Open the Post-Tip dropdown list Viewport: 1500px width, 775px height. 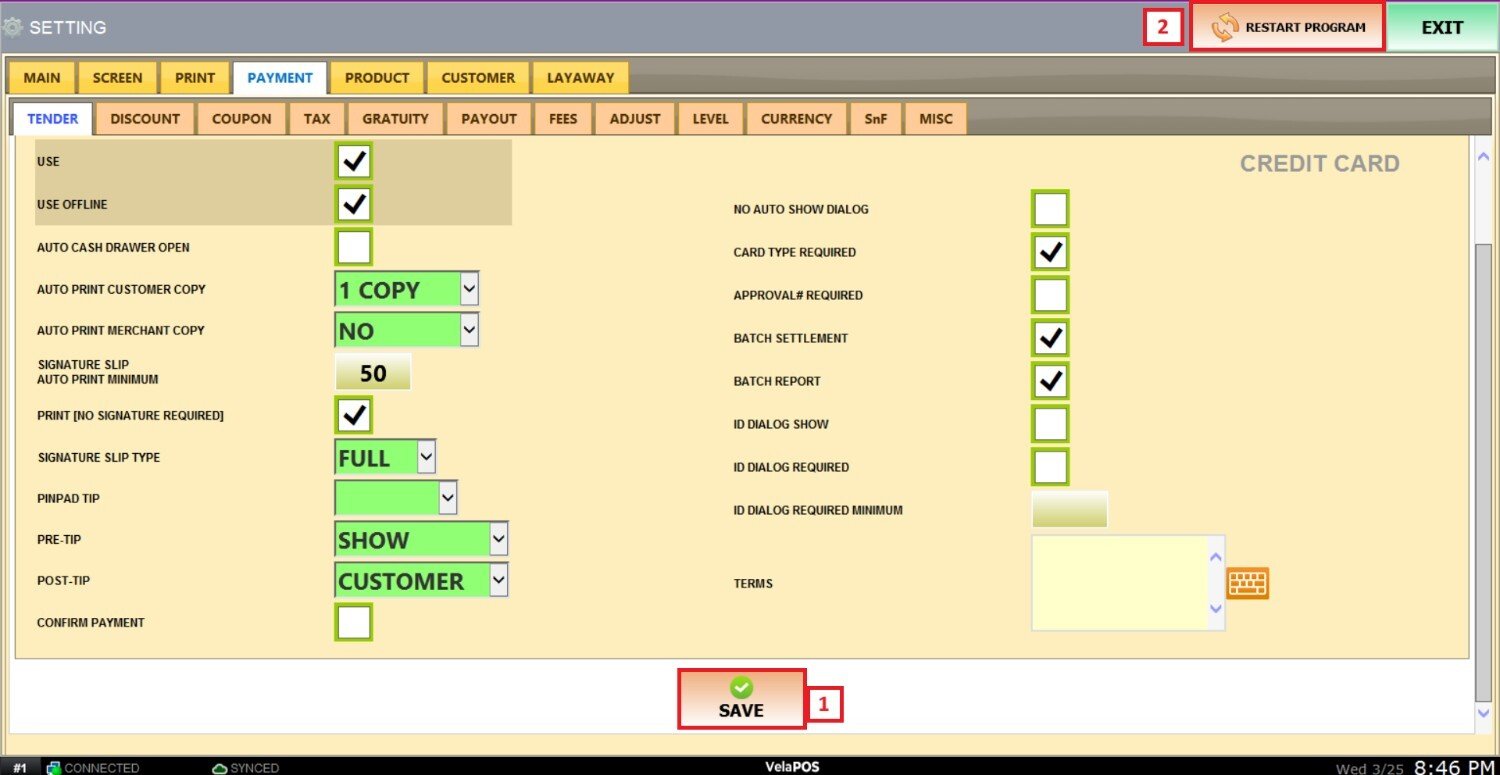(x=498, y=581)
